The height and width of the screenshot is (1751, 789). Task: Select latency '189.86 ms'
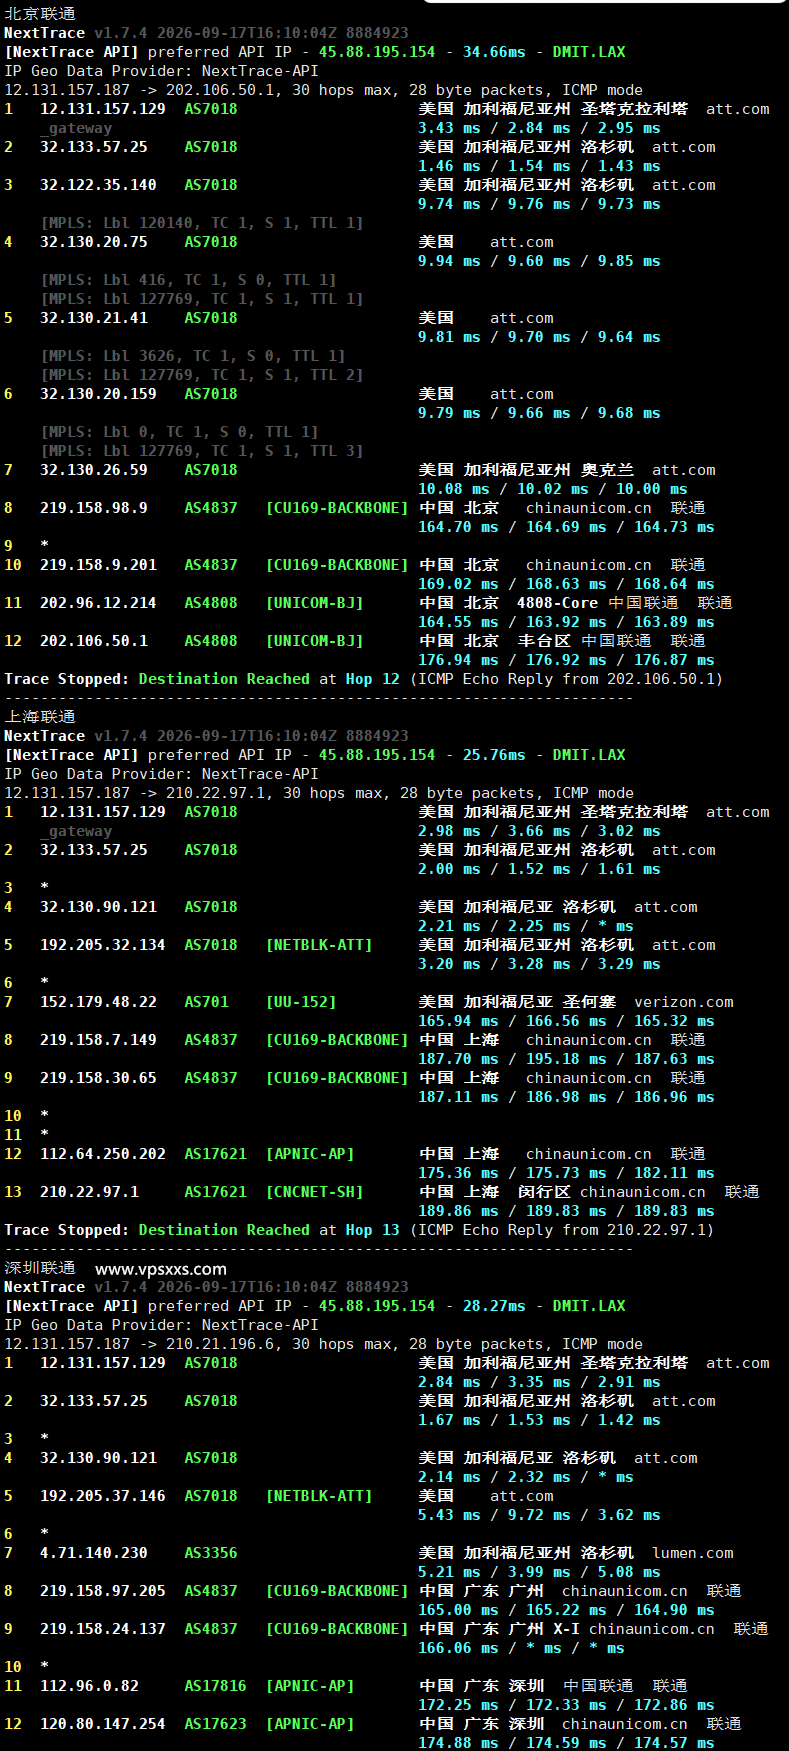[458, 1211]
